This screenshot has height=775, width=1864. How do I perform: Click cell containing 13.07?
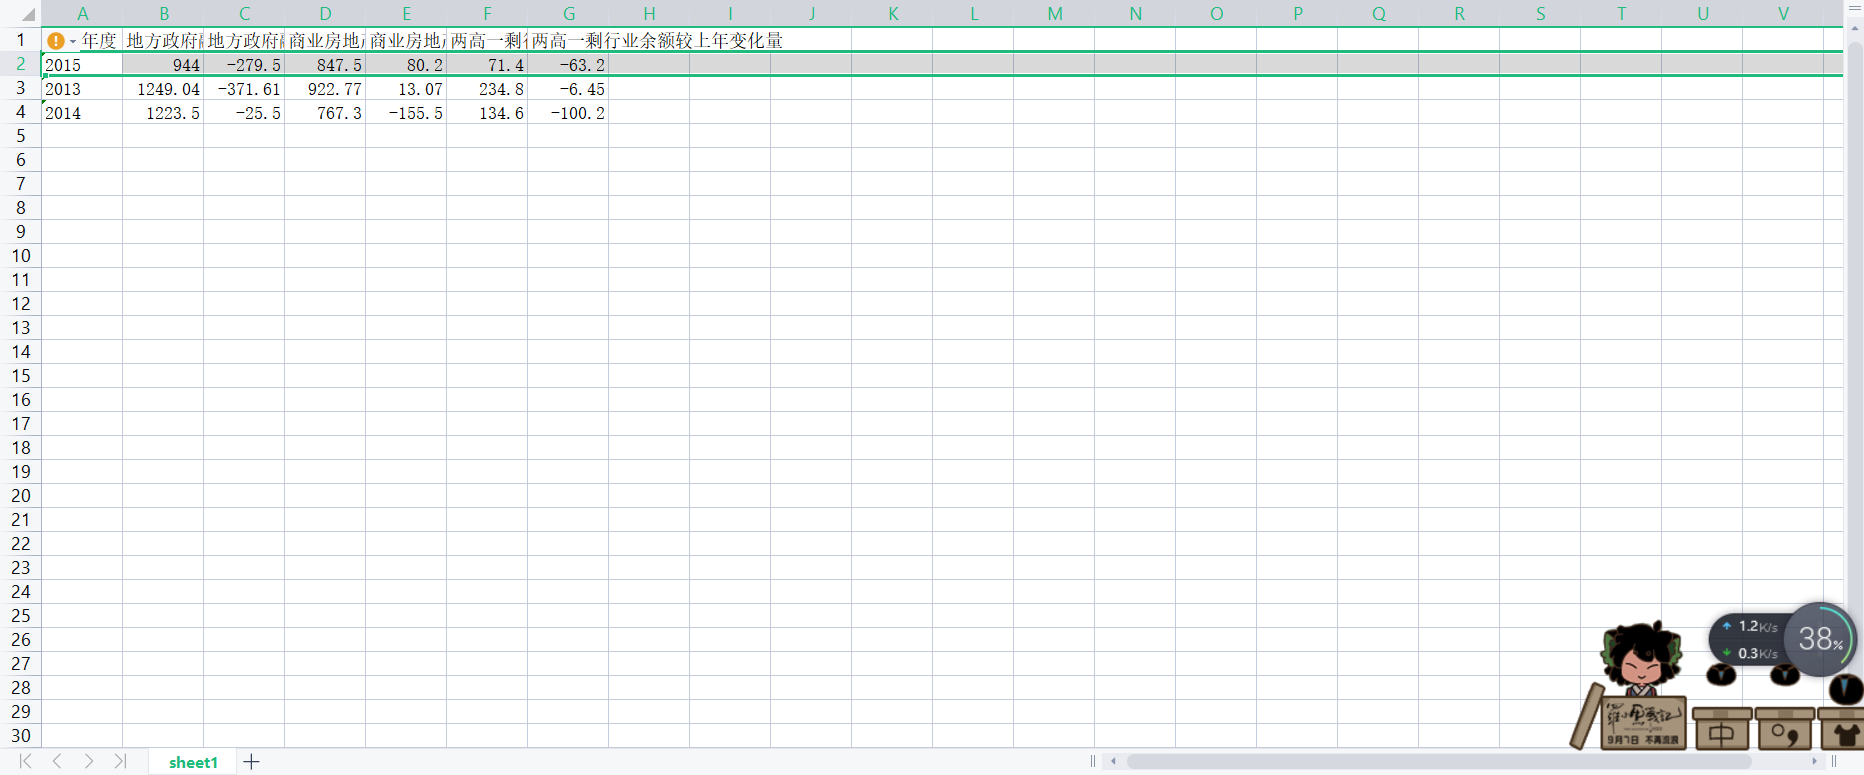[406, 89]
